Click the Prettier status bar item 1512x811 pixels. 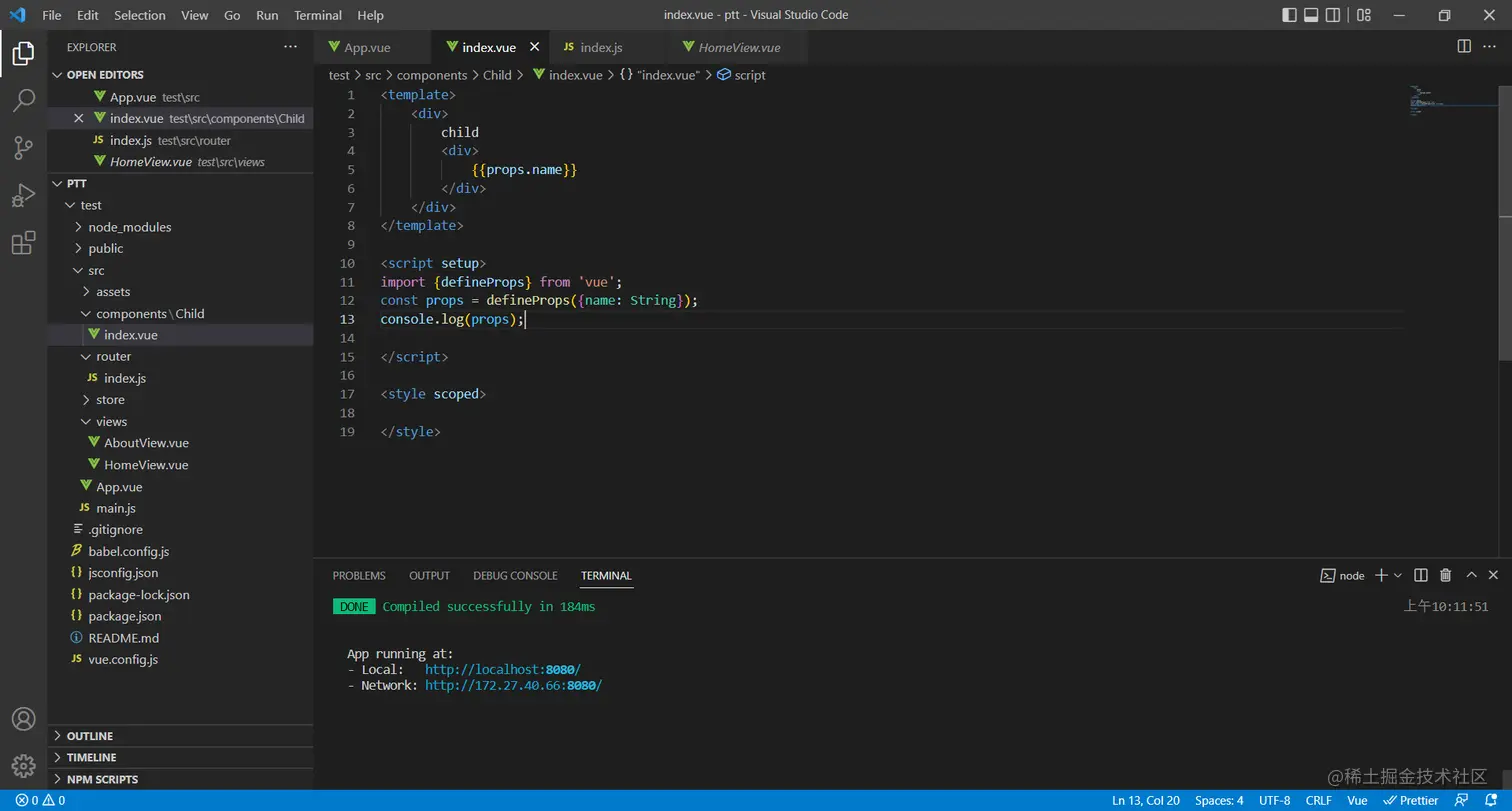pos(1410,800)
